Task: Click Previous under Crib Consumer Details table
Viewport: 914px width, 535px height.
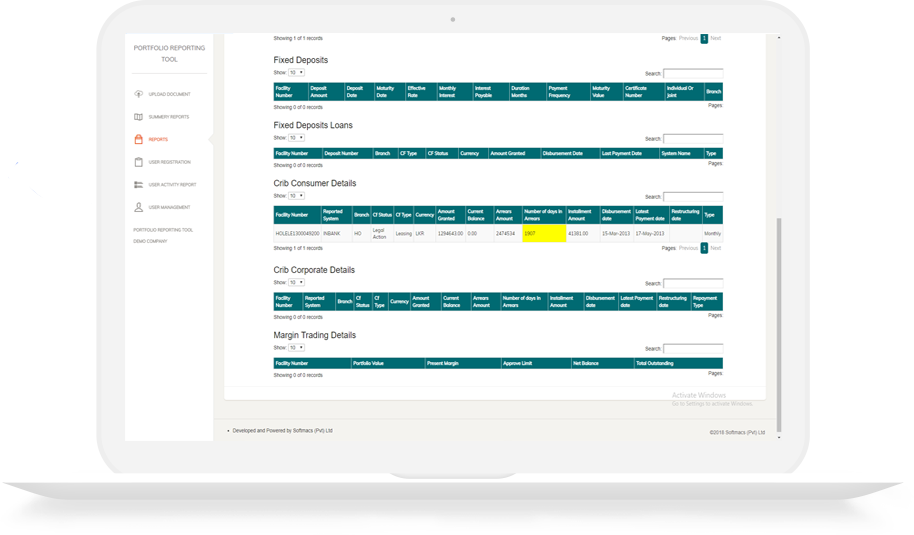Action: coord(689,248)
